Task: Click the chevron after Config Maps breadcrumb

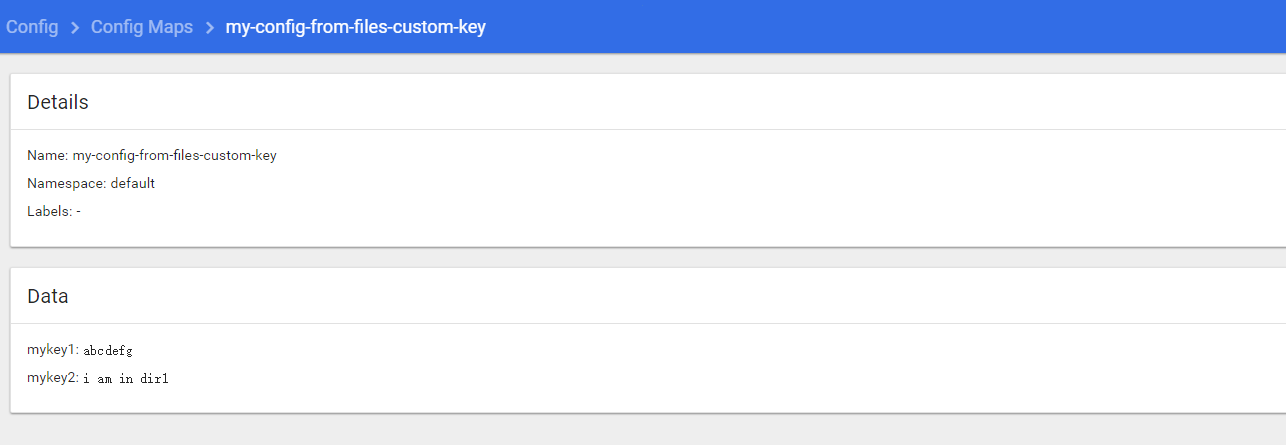Action: point(209,27)
